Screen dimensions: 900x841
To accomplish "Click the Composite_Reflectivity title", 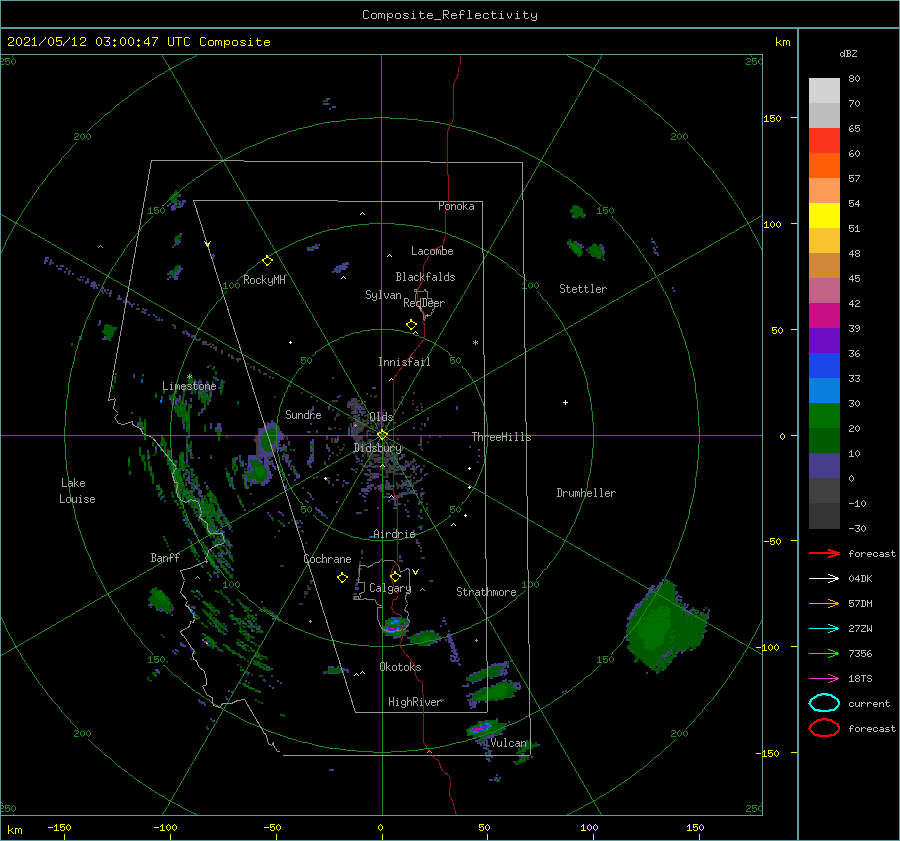I will (x=450, y=15).
